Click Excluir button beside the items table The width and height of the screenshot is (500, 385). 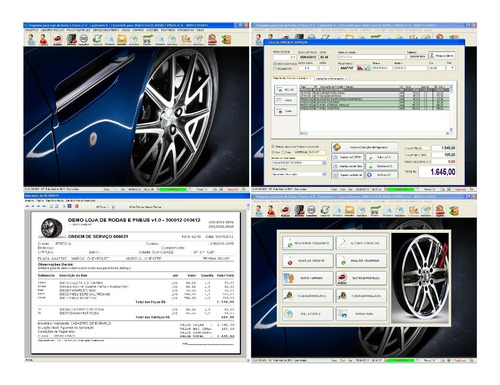tap(285, 111)
